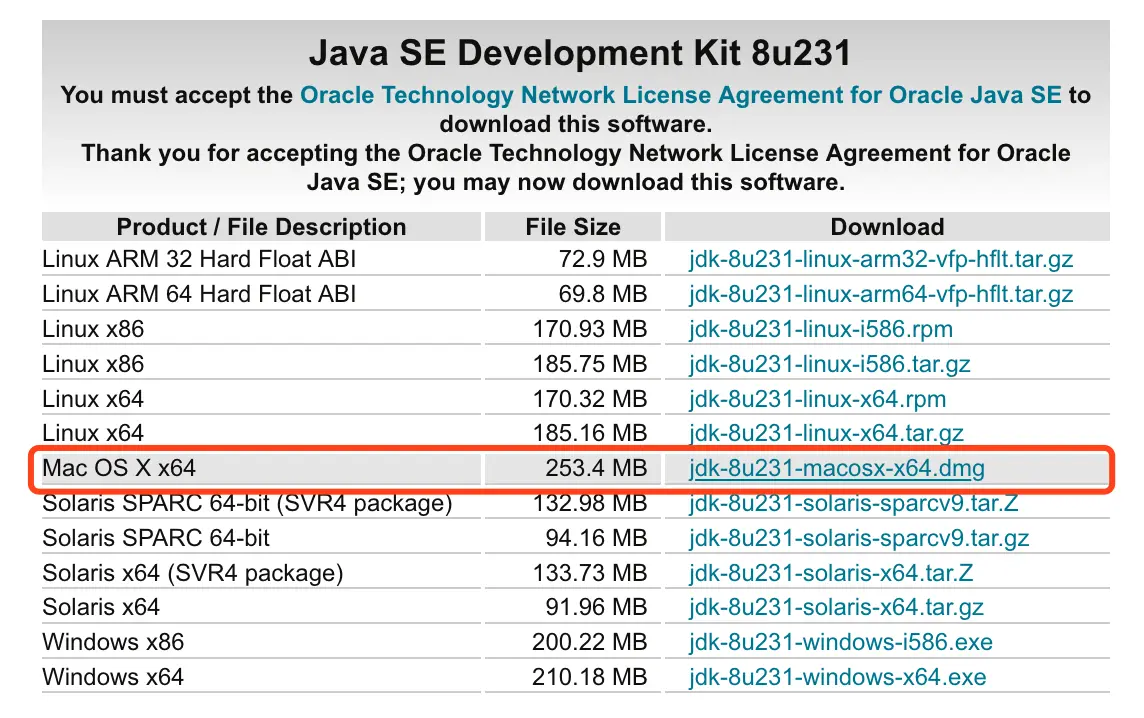The image size is (1144, 718).
Task: Download jdk-8u231-linux-x64.rpm
Action: 817,399
